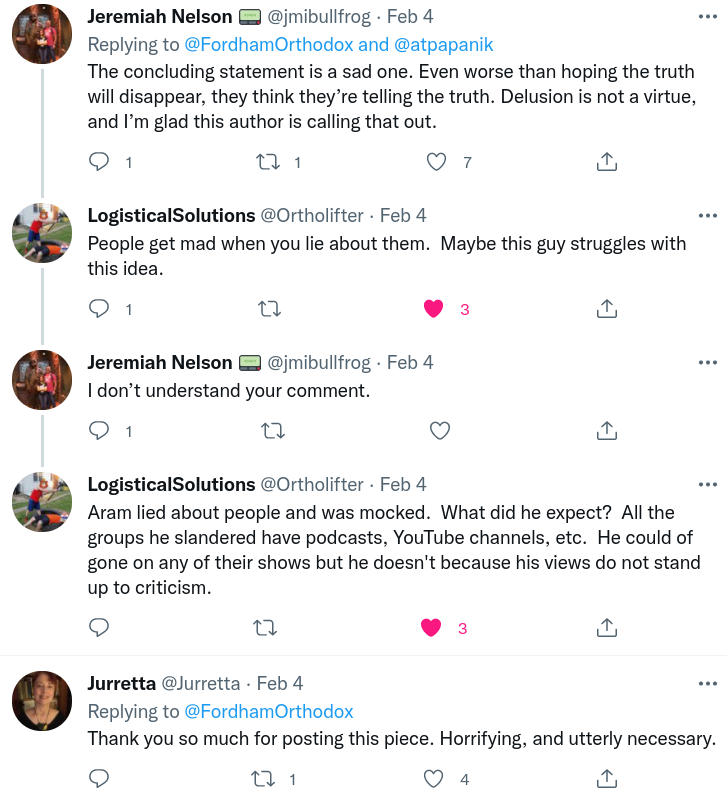Screen dimensions: 727x795
Task: Reply to Jeremiah Nelson's first tweet
Action: coord(99,162)
